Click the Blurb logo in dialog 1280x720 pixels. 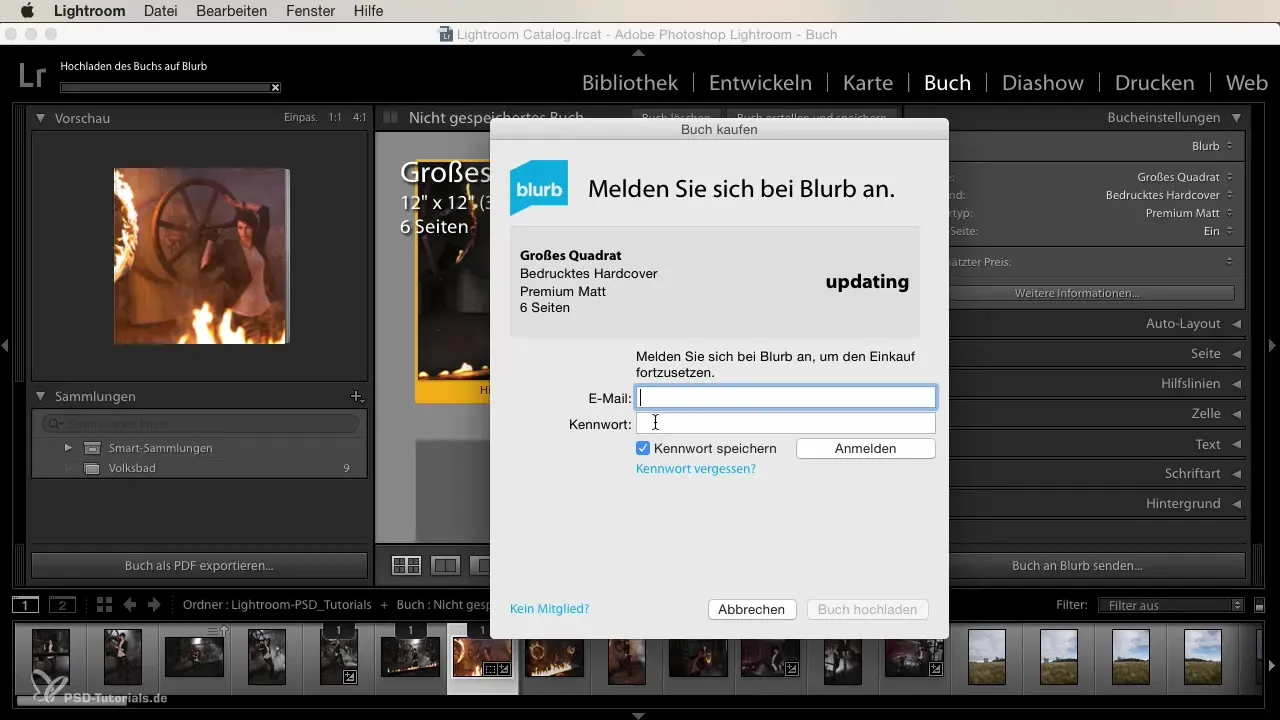[539, 187]
